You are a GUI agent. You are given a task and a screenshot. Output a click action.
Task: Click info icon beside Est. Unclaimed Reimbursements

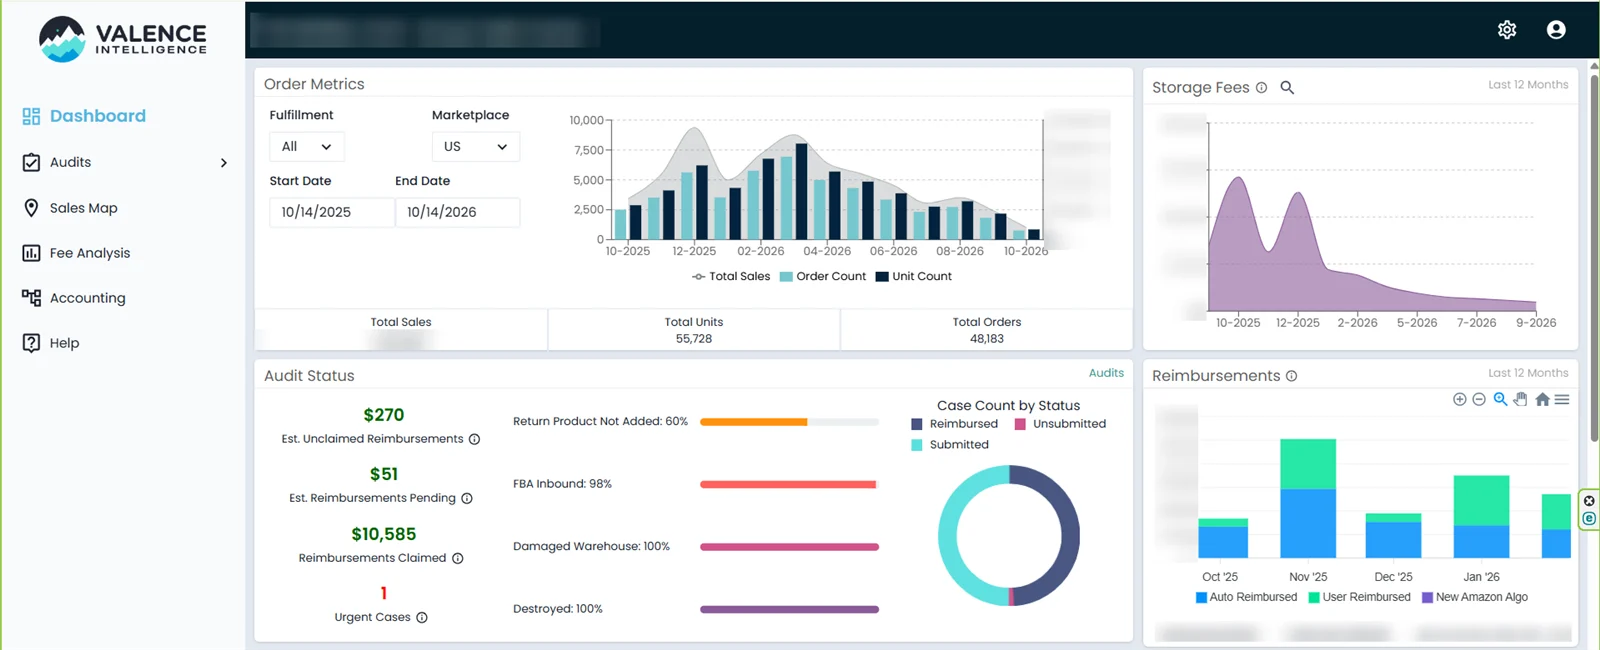click(474, 439)
